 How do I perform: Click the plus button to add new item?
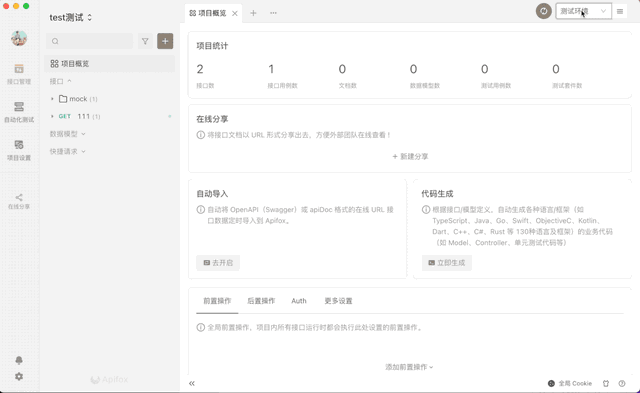point(165,41)
